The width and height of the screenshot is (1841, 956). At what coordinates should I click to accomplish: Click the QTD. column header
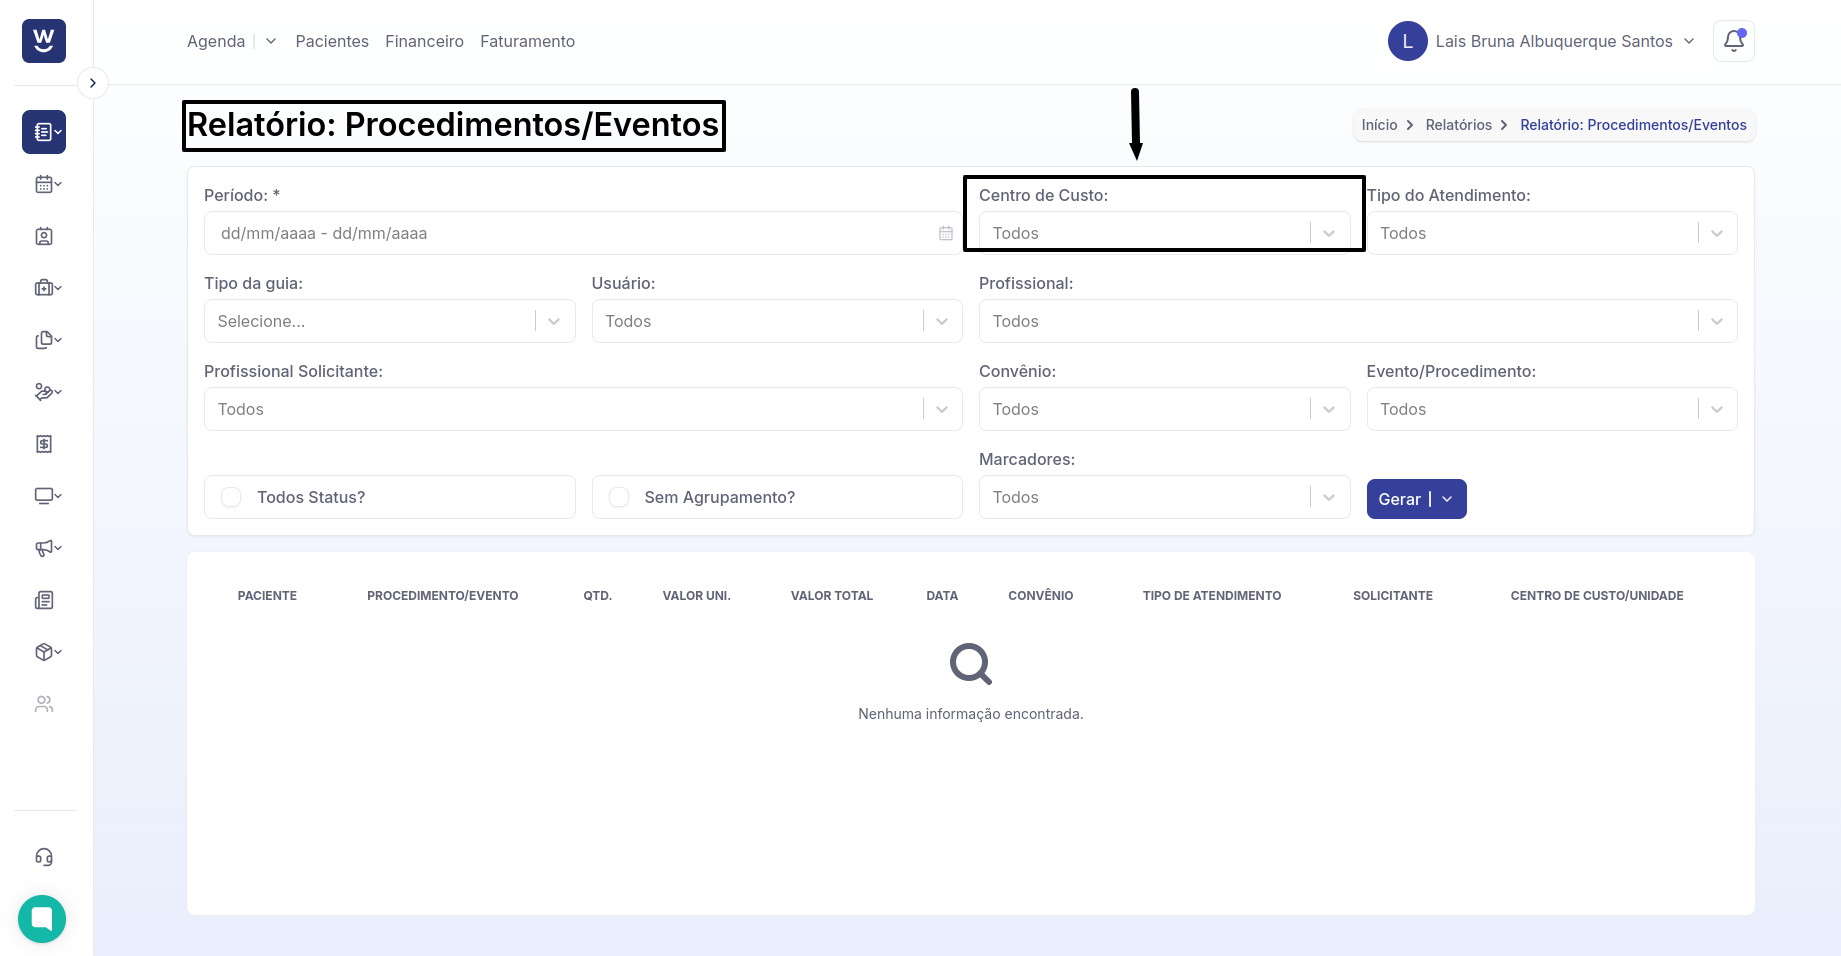(597, 596)
